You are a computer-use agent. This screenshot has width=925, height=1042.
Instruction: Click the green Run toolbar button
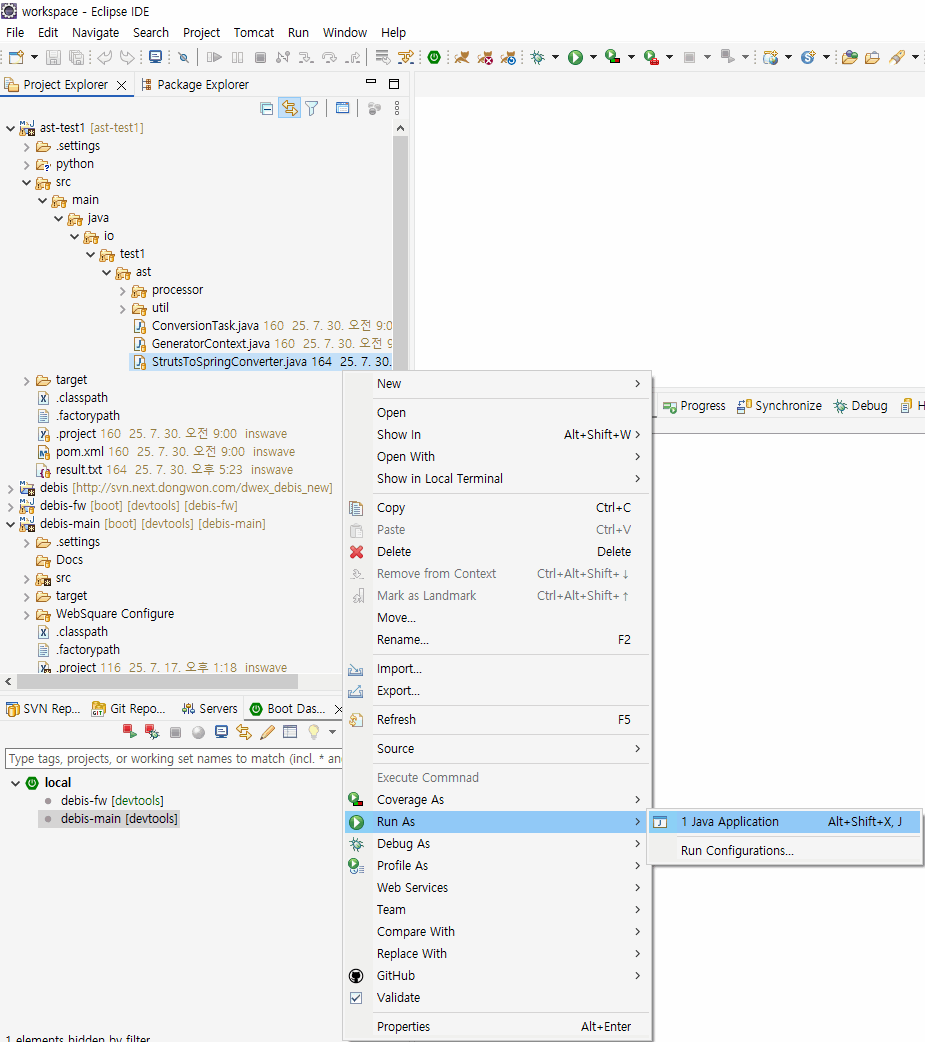click(575, 58)
